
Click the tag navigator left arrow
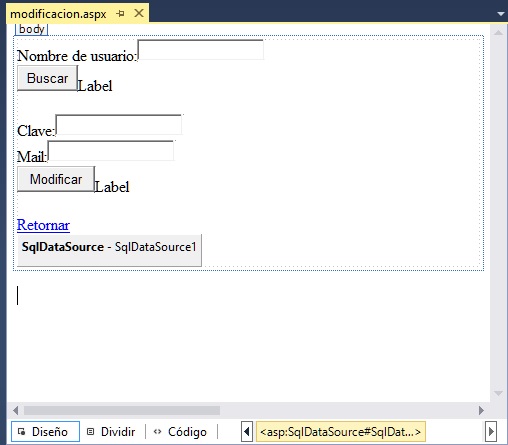[247, 432]
